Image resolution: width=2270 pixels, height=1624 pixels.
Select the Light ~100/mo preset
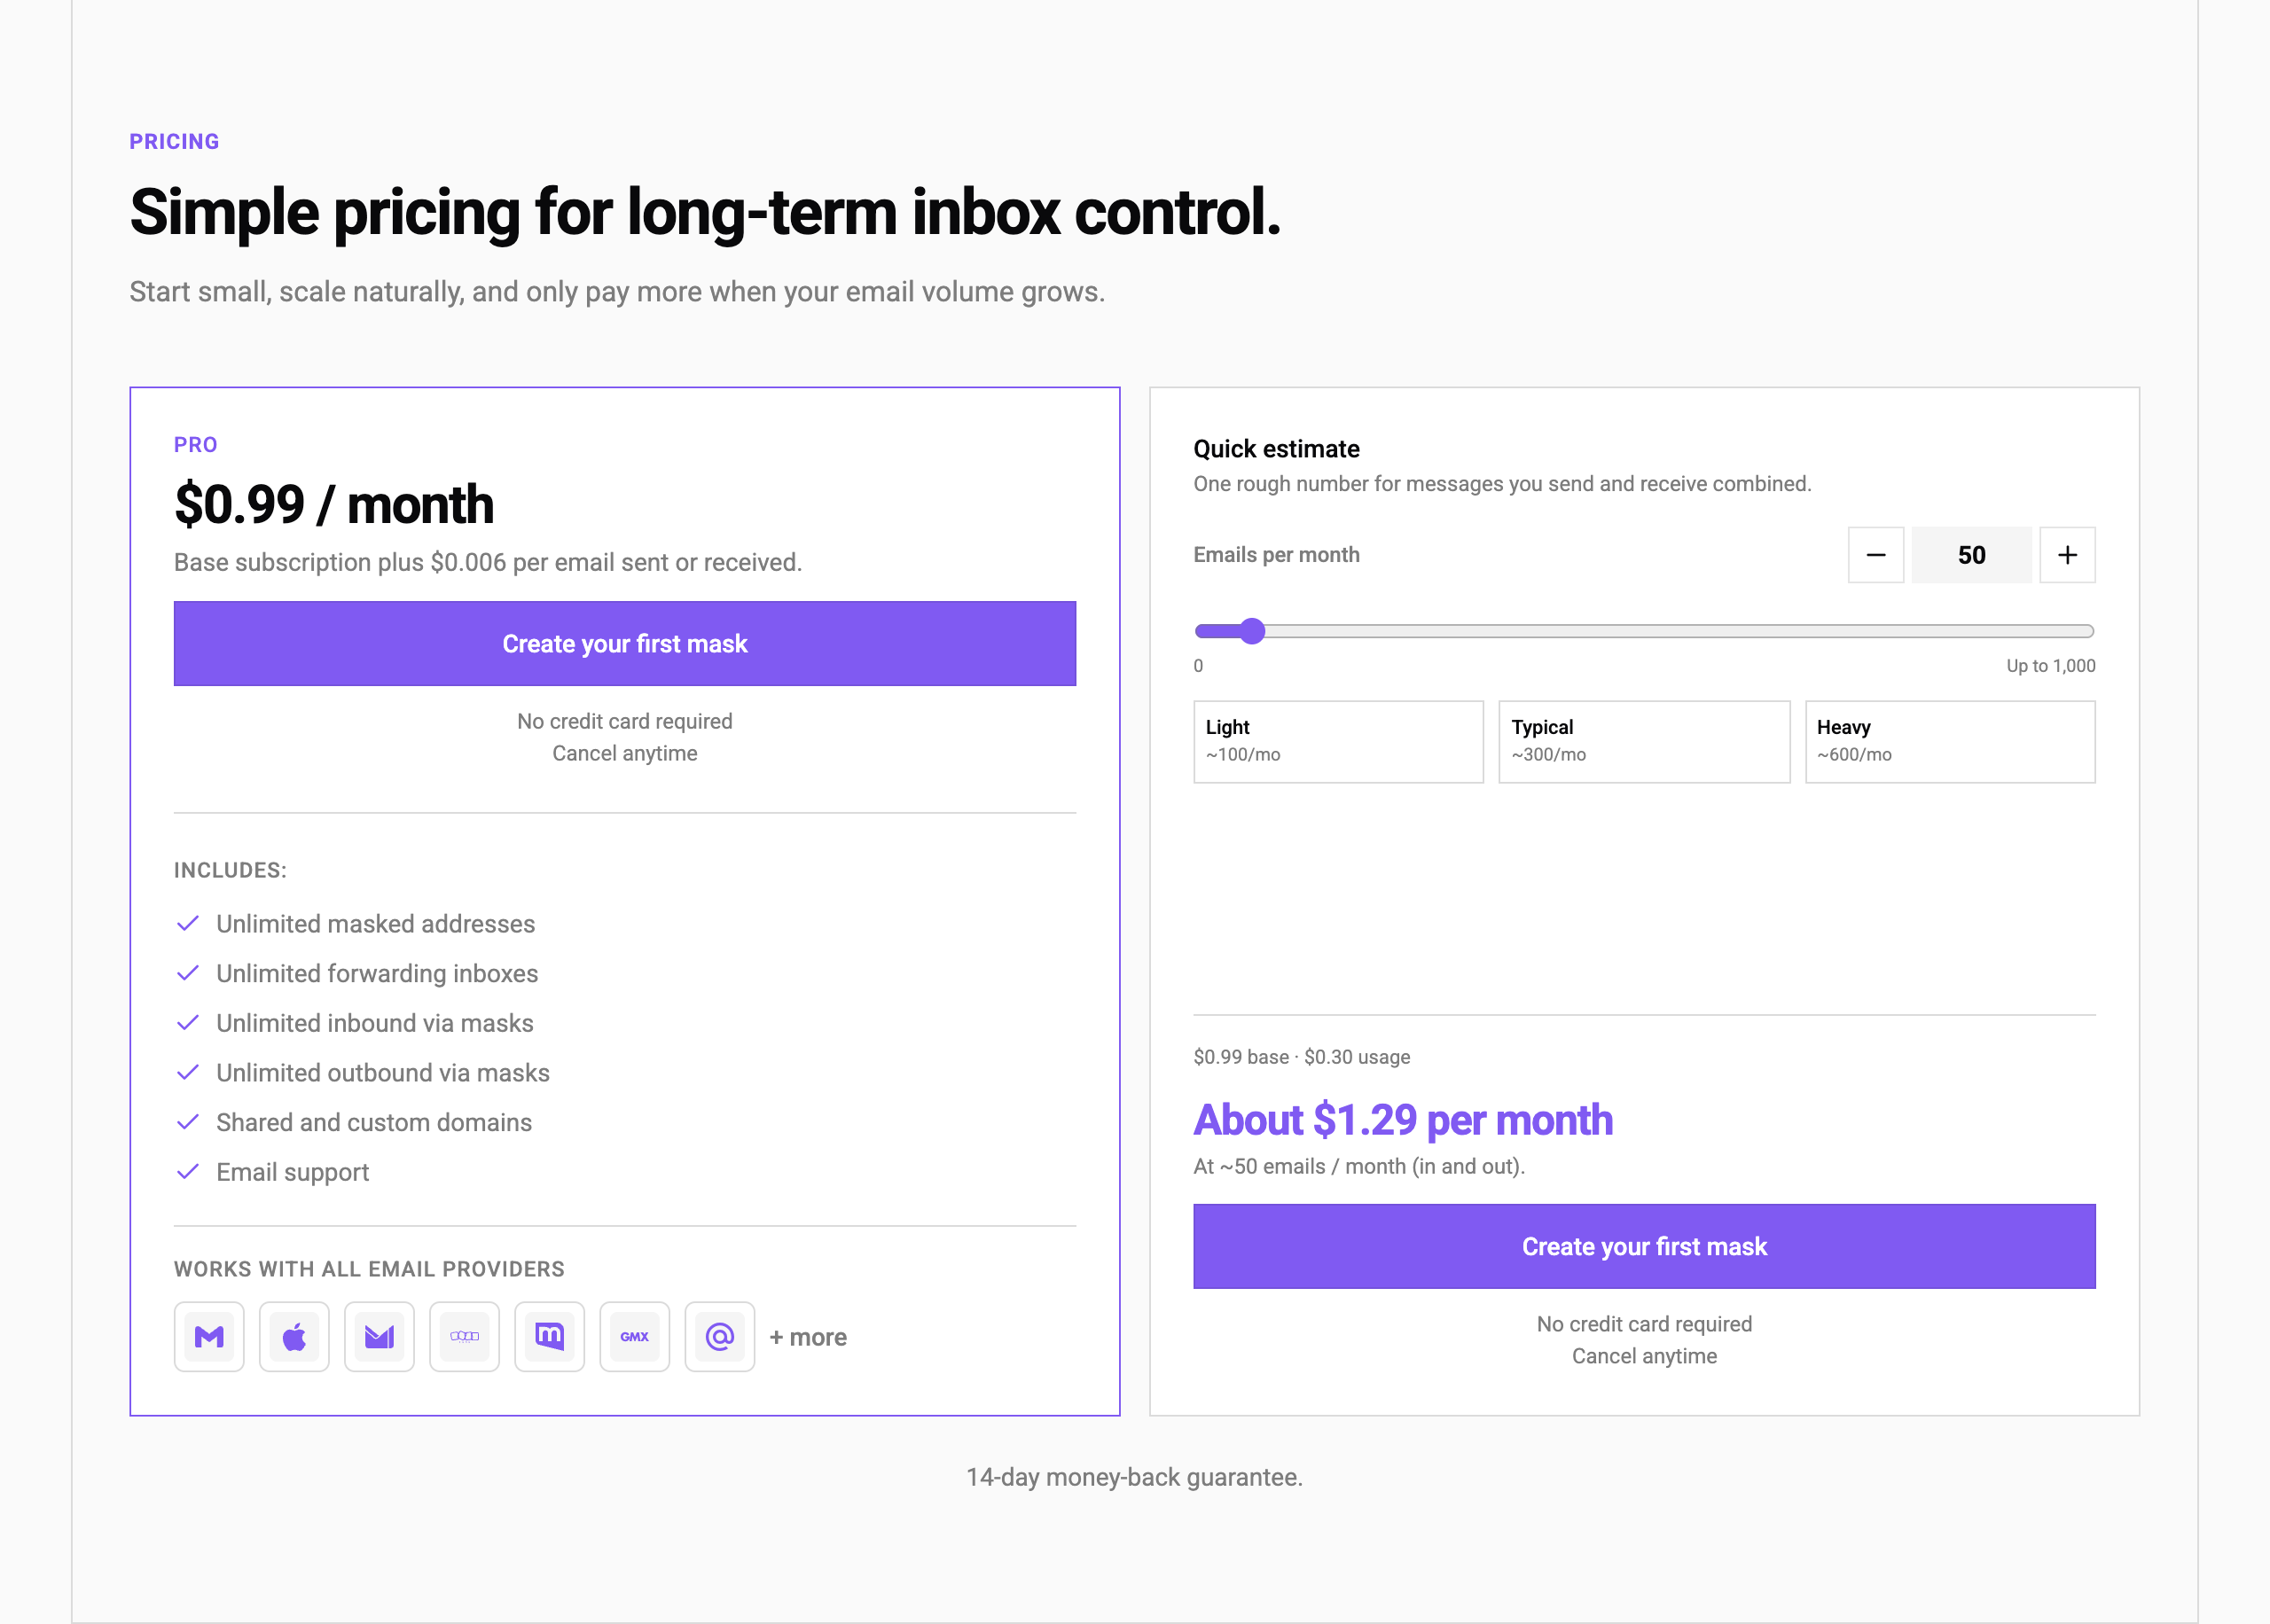pos(1338,741)
